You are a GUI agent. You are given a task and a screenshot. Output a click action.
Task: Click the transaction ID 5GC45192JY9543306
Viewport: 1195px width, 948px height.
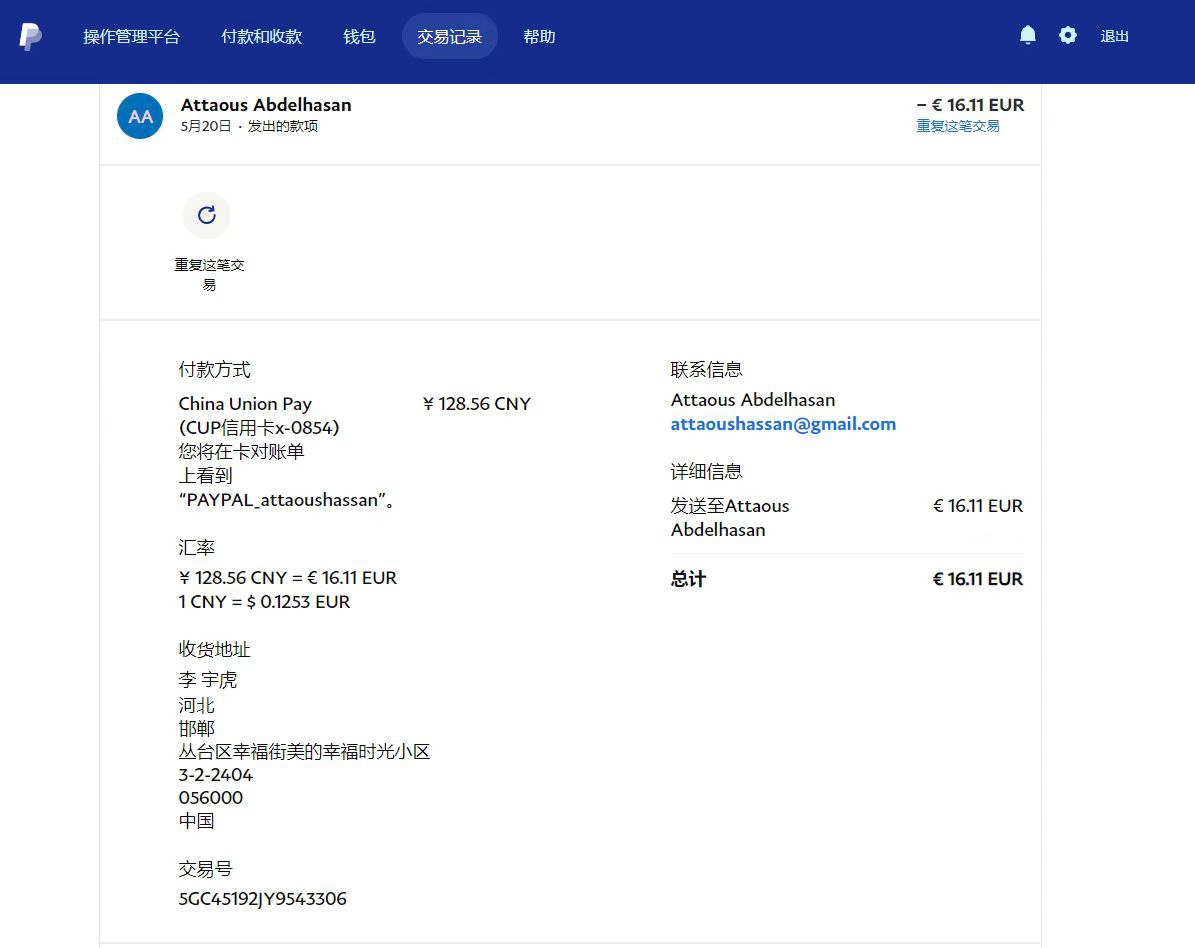pos(262,899)
